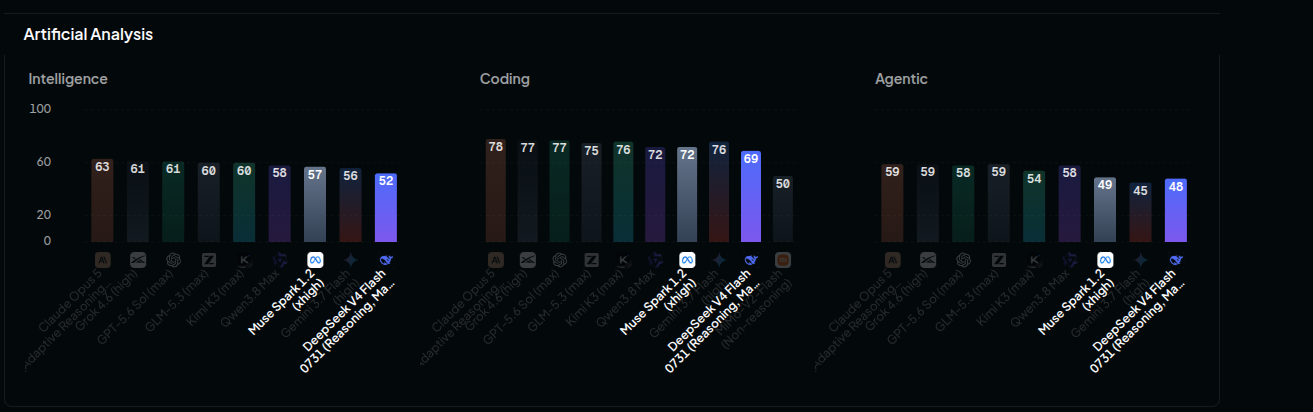Image resolution: width=1313 pixels, height=412 pixels.
Task: Select the purple bar labeled 52 in Intelligence
Action: pos(386,207)
